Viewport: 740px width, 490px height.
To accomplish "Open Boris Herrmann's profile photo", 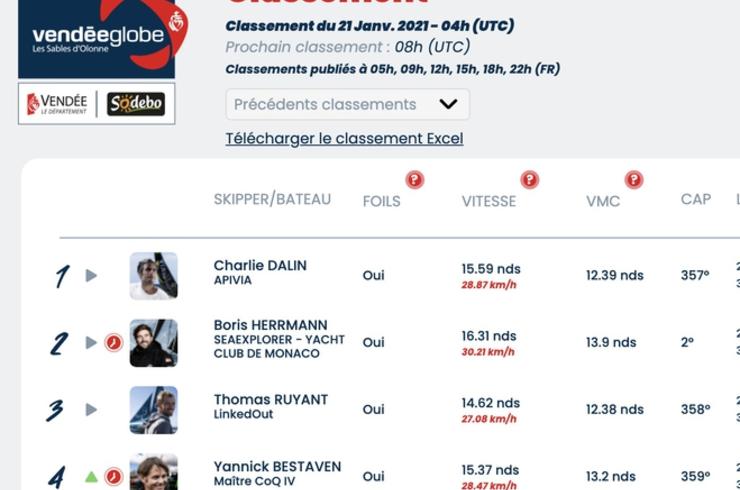I will click(x=154, y=343).
